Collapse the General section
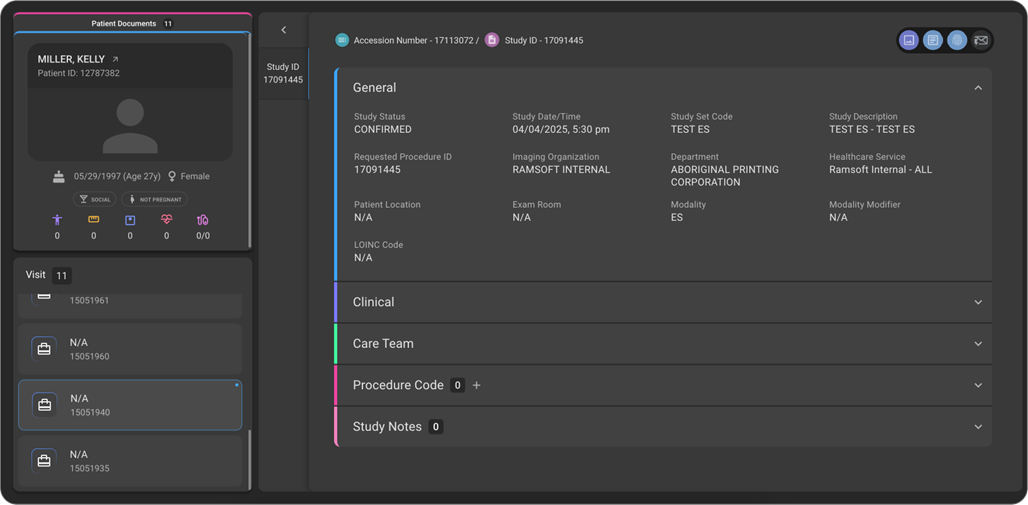The width and height of the screenshot is (1028, 505). [978, 88]
